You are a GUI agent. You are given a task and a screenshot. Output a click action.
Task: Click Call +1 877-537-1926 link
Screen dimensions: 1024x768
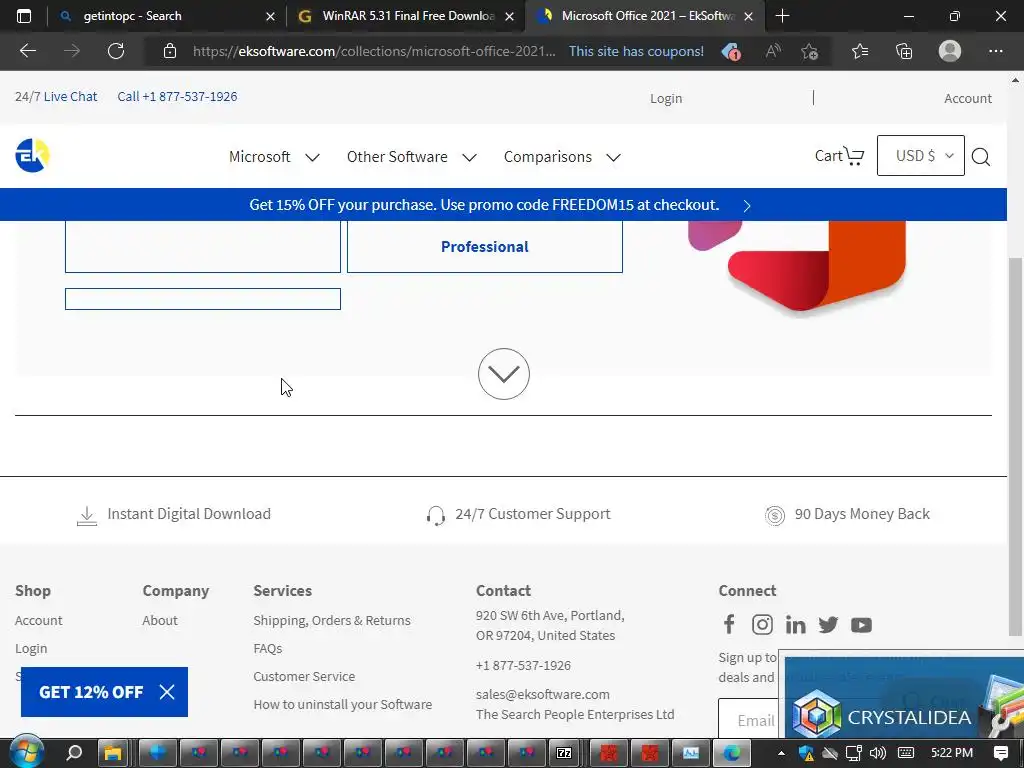pos(177,97)
